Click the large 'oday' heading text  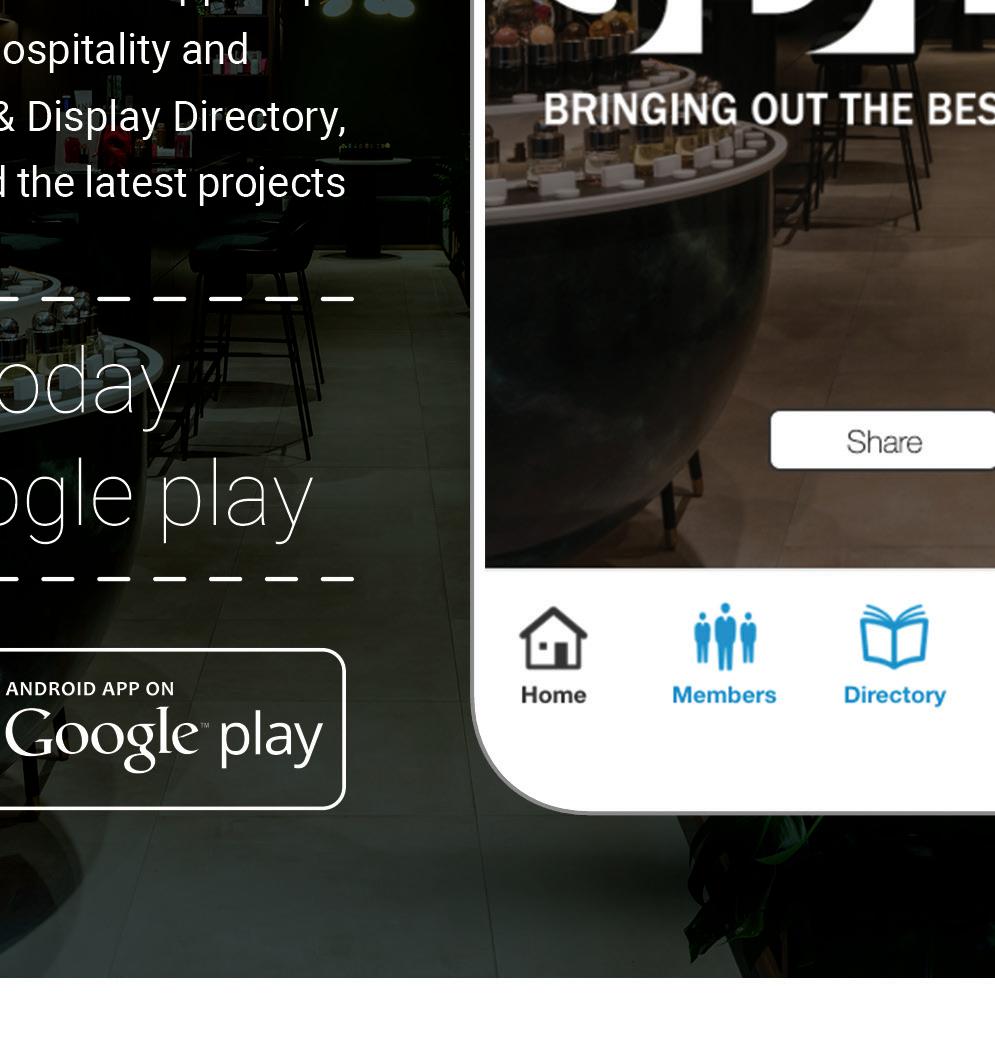[89, 387]
